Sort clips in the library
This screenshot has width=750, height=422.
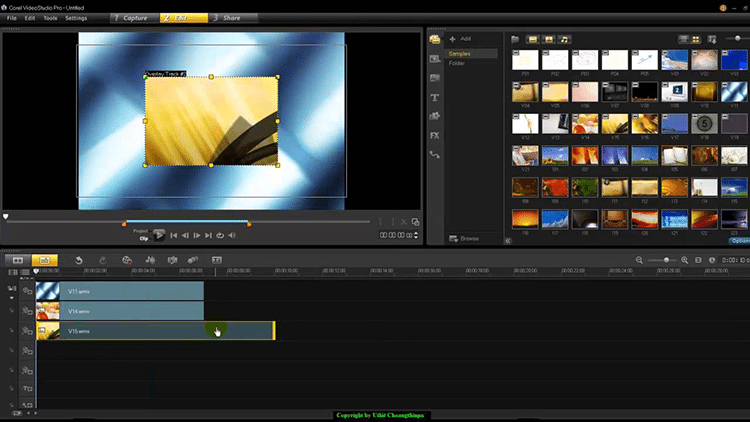[x=712, y=39]
